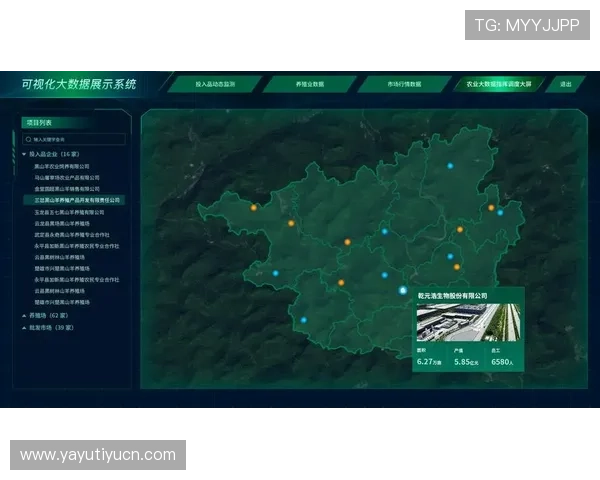This screenshot has height=480, width=600.
Task: Click the 可视化大数据展示系统 title
Action: coord(79,84)
